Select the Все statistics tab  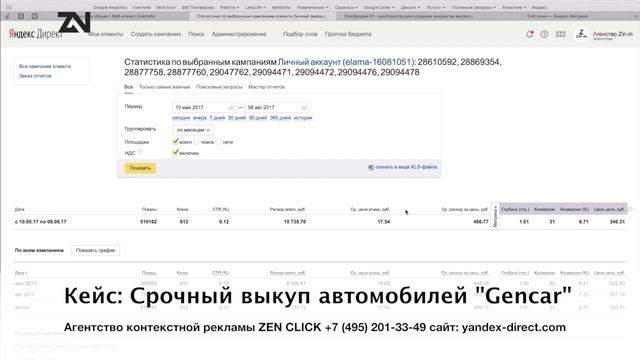(x=128, y=87)
